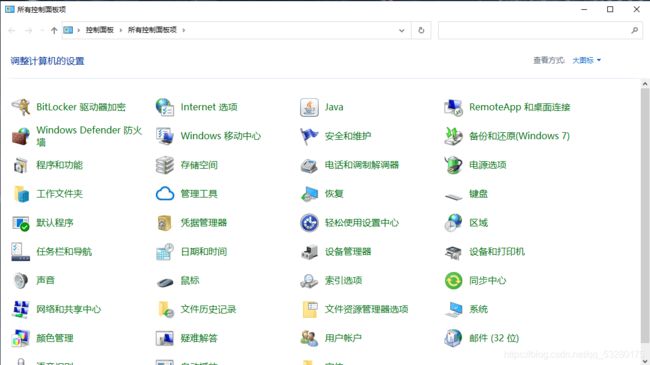Image resolution: width=650 pixels, height=365 pixels.
Task: Click the 控制面板 breadcrumb
Action: tap(99, 30)
